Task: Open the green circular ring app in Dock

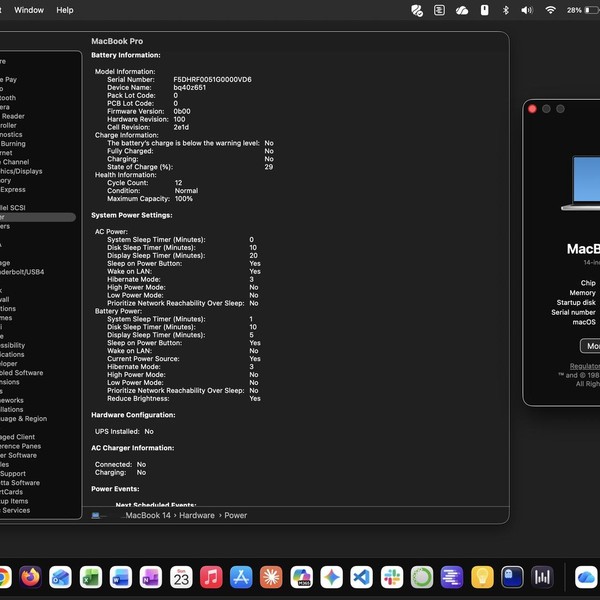Action: [422, 577]
